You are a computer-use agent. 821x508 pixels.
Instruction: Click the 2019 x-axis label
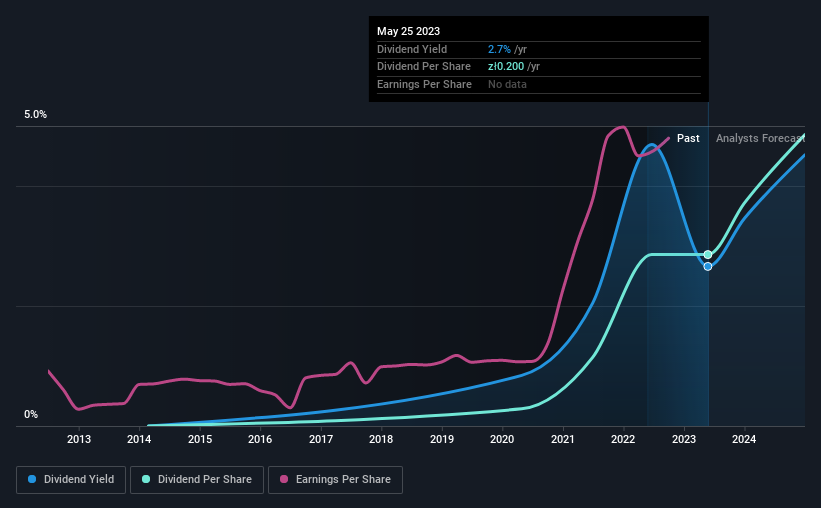coord(442,439)
